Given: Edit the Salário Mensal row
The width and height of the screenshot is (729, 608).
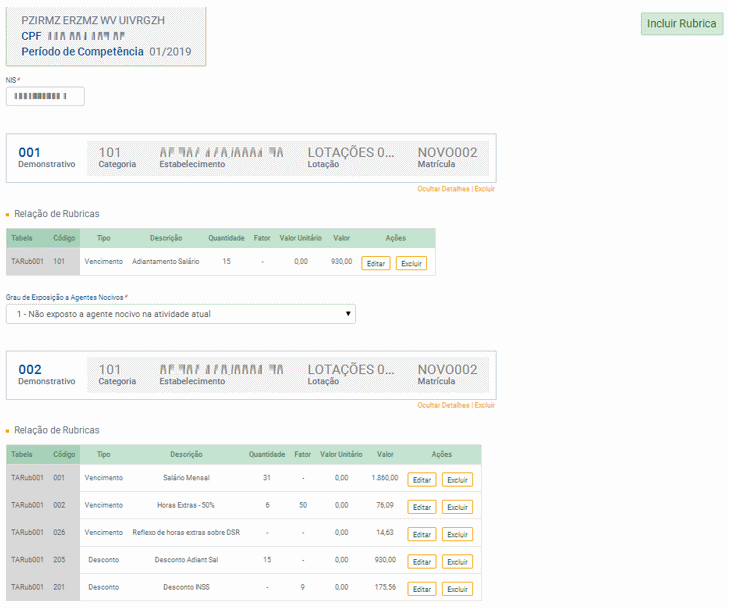Looking at the screenshot, I should pos(422,480).
